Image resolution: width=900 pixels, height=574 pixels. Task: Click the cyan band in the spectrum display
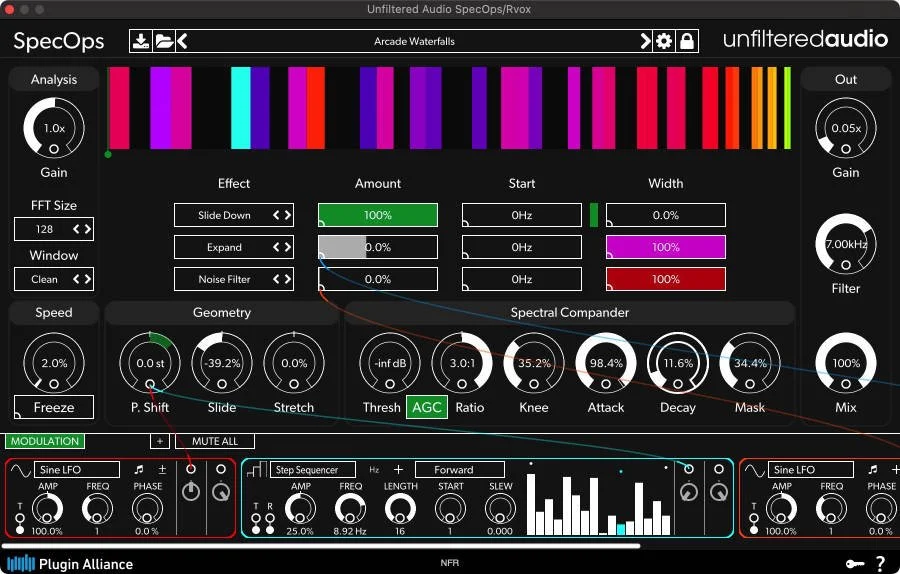pos(240,108)
